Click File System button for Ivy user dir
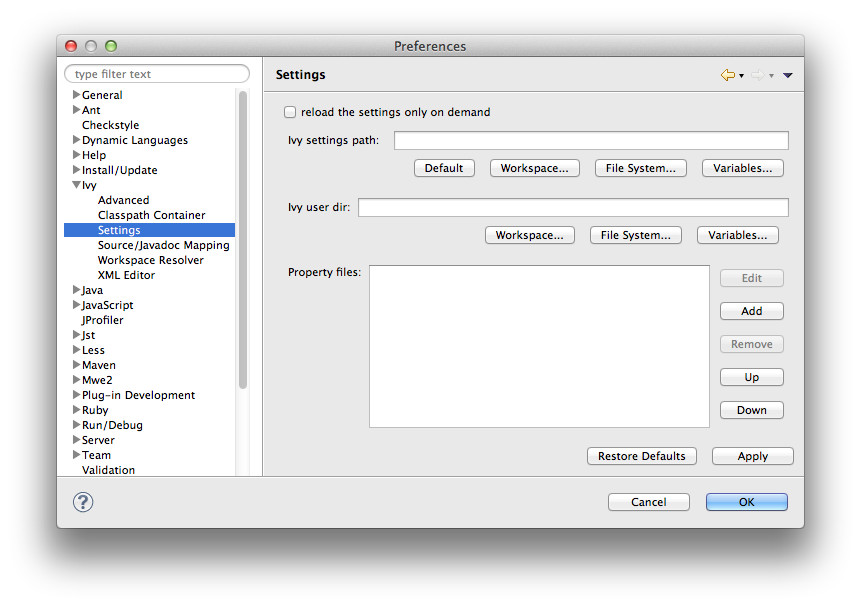The width and height of the screenshot is (861, 607). tap(635, 235)
